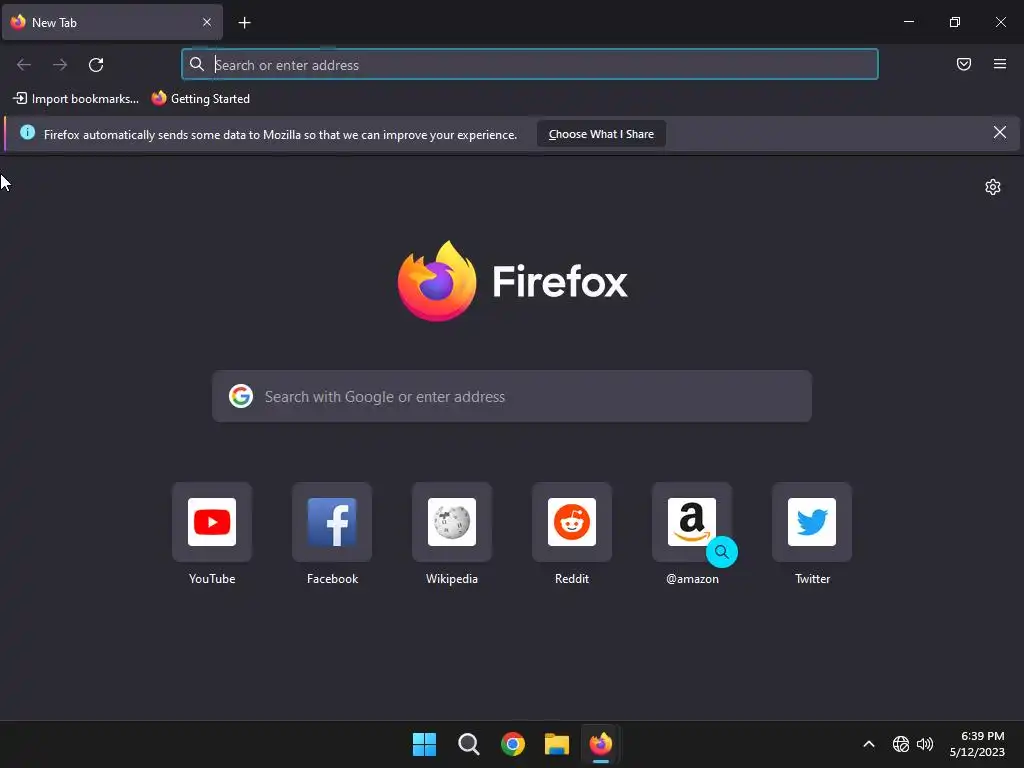
Task: Click the address bar search magnifier icon
Action: 197,64
